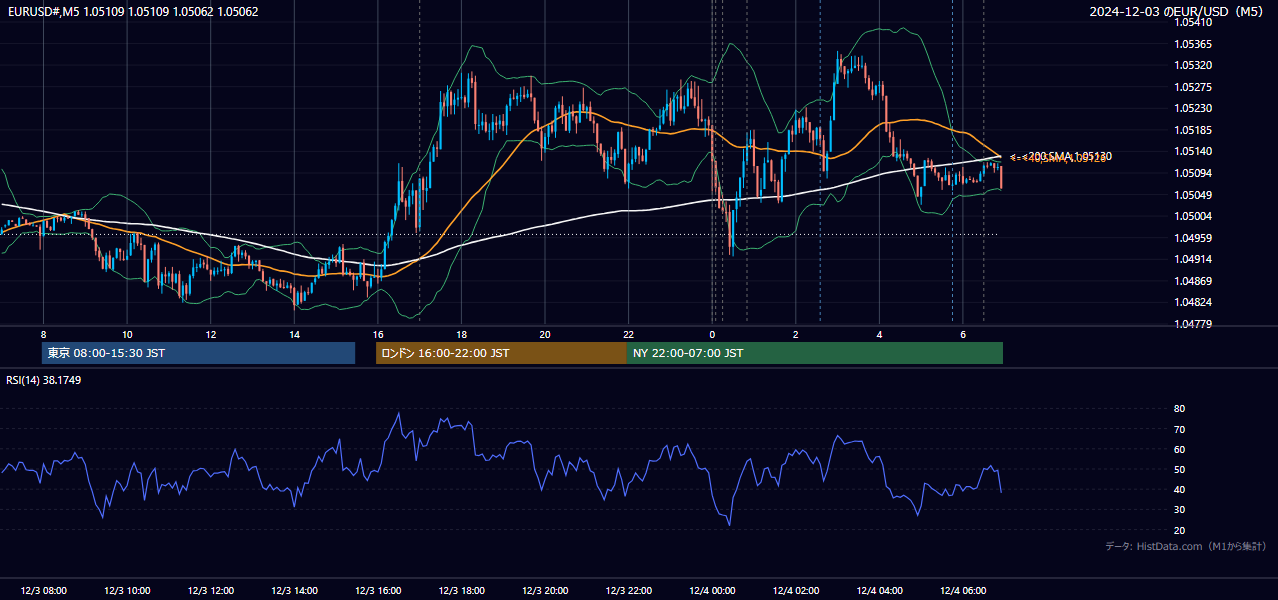This screenshot has width=1278, height=600.
Task: Click the EURUSD#,M5 symbol title with OHLC values
Action: (x=133, y=12)
